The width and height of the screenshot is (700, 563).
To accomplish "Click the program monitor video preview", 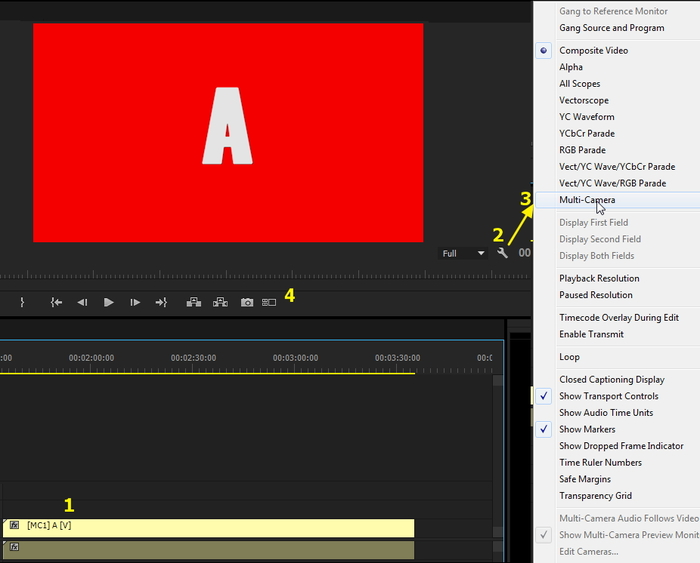I will click(228, 133).
